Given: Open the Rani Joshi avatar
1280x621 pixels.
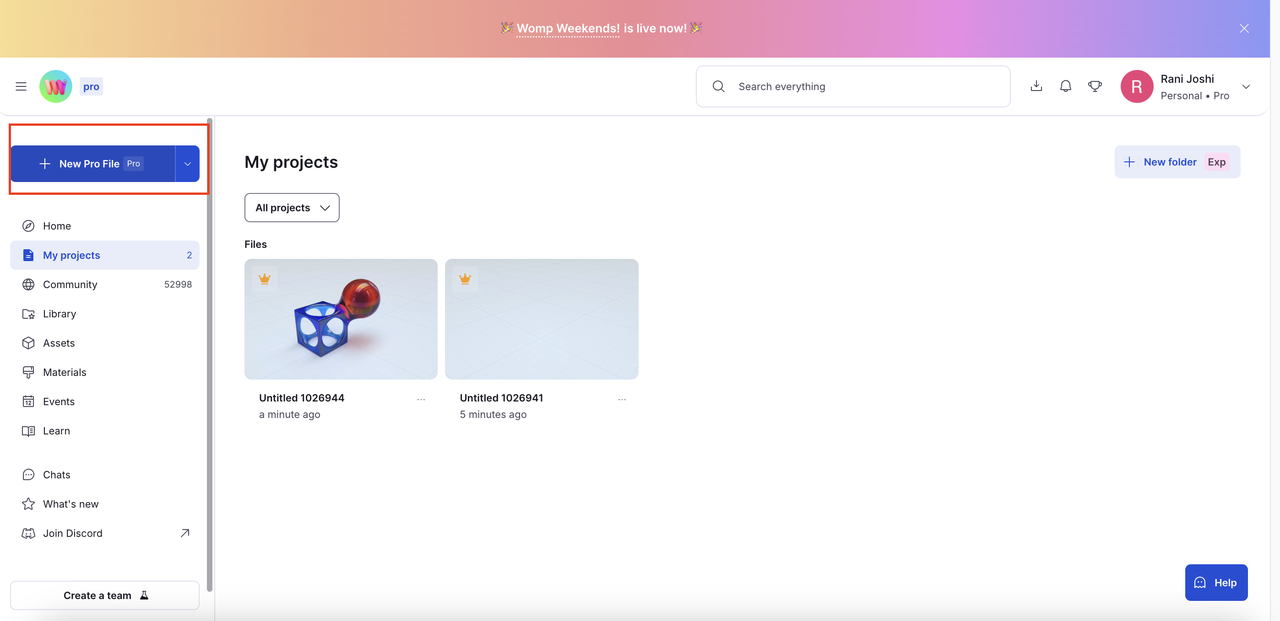Looking at the screenshot, I should click(x=1137, y=87).
